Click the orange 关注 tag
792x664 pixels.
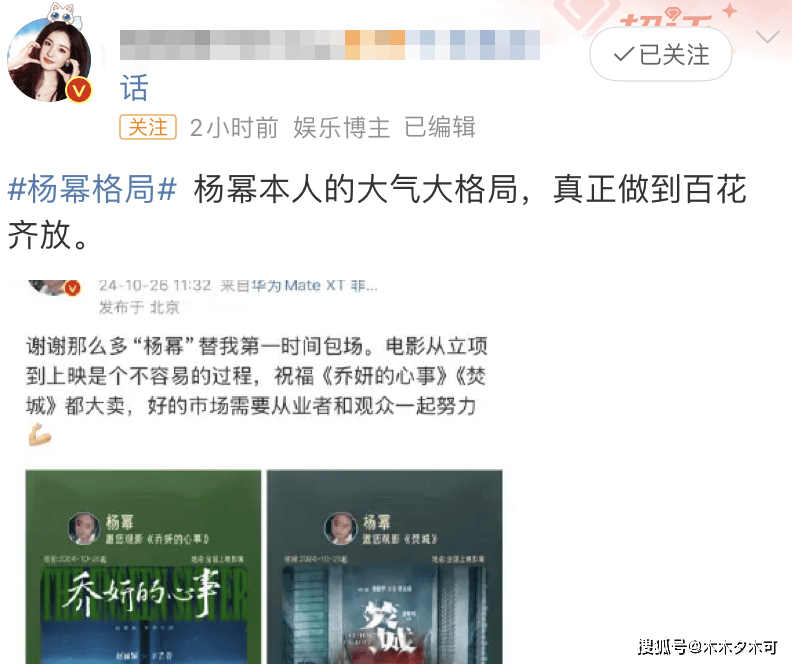(147, 127)
